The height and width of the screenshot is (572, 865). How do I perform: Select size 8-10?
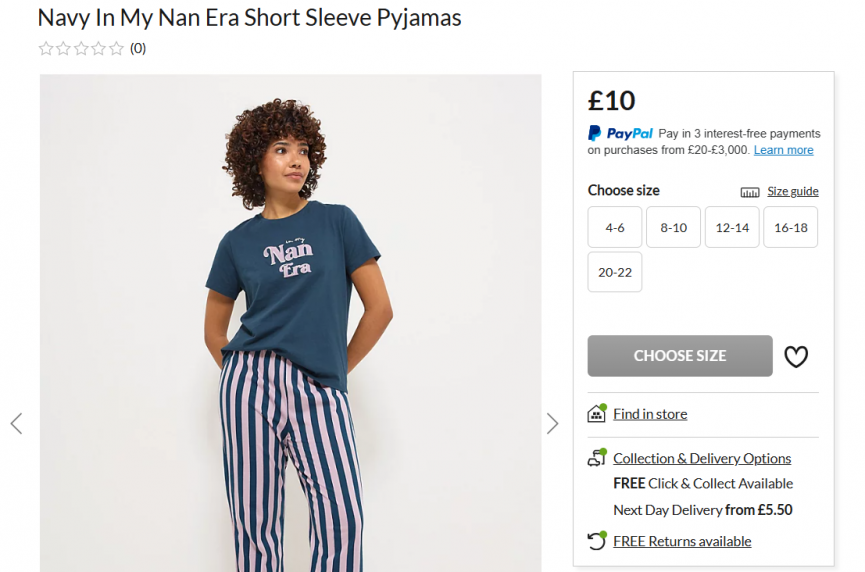click(x=673, y=227)
